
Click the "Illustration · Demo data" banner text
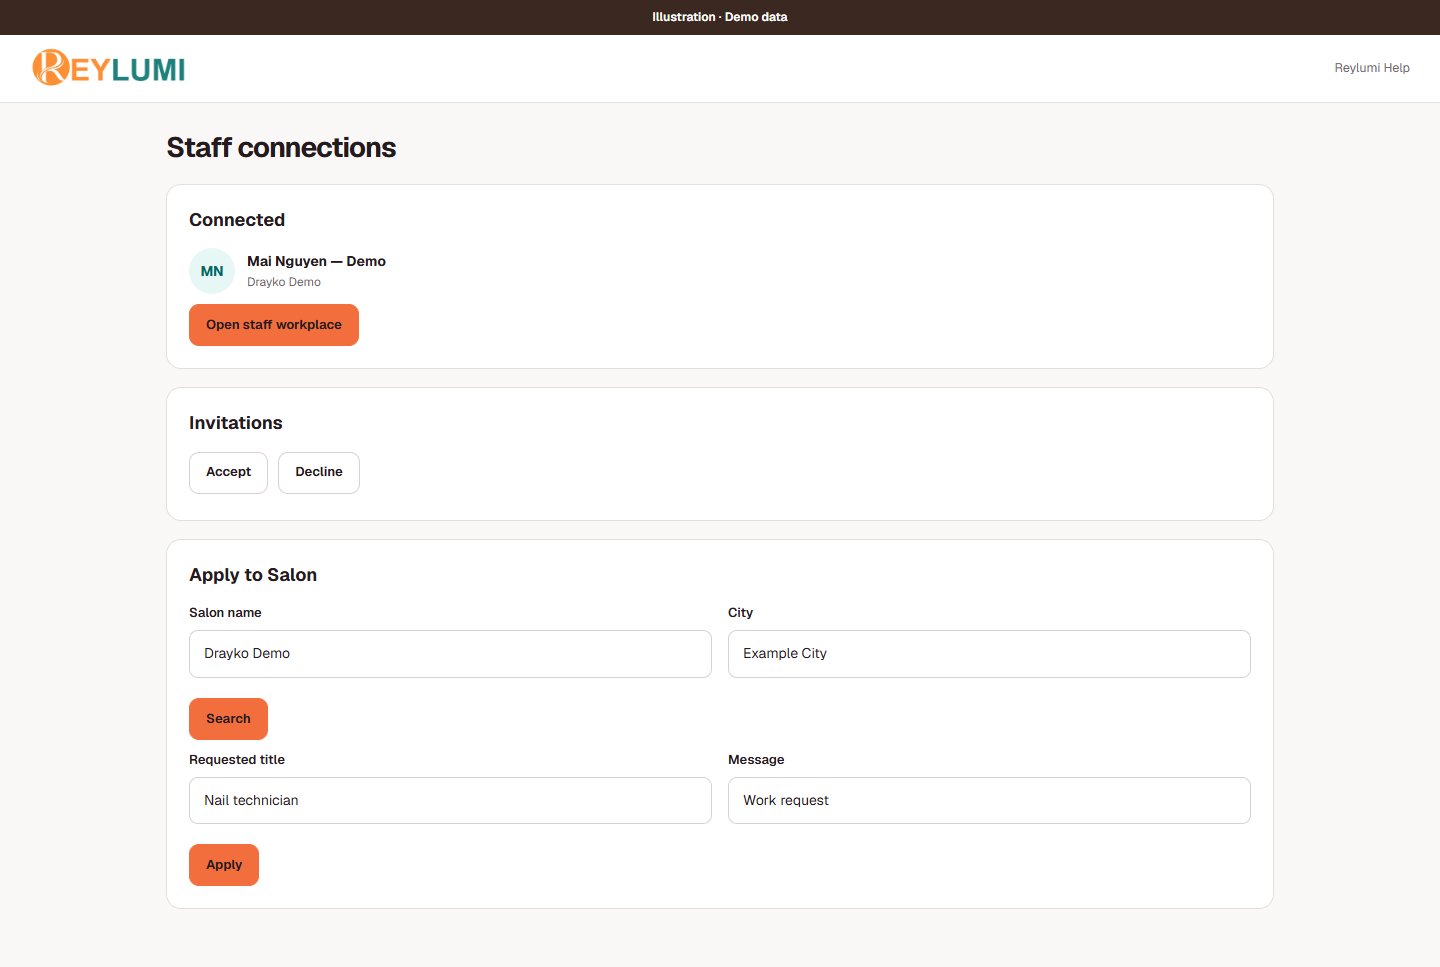720,17
